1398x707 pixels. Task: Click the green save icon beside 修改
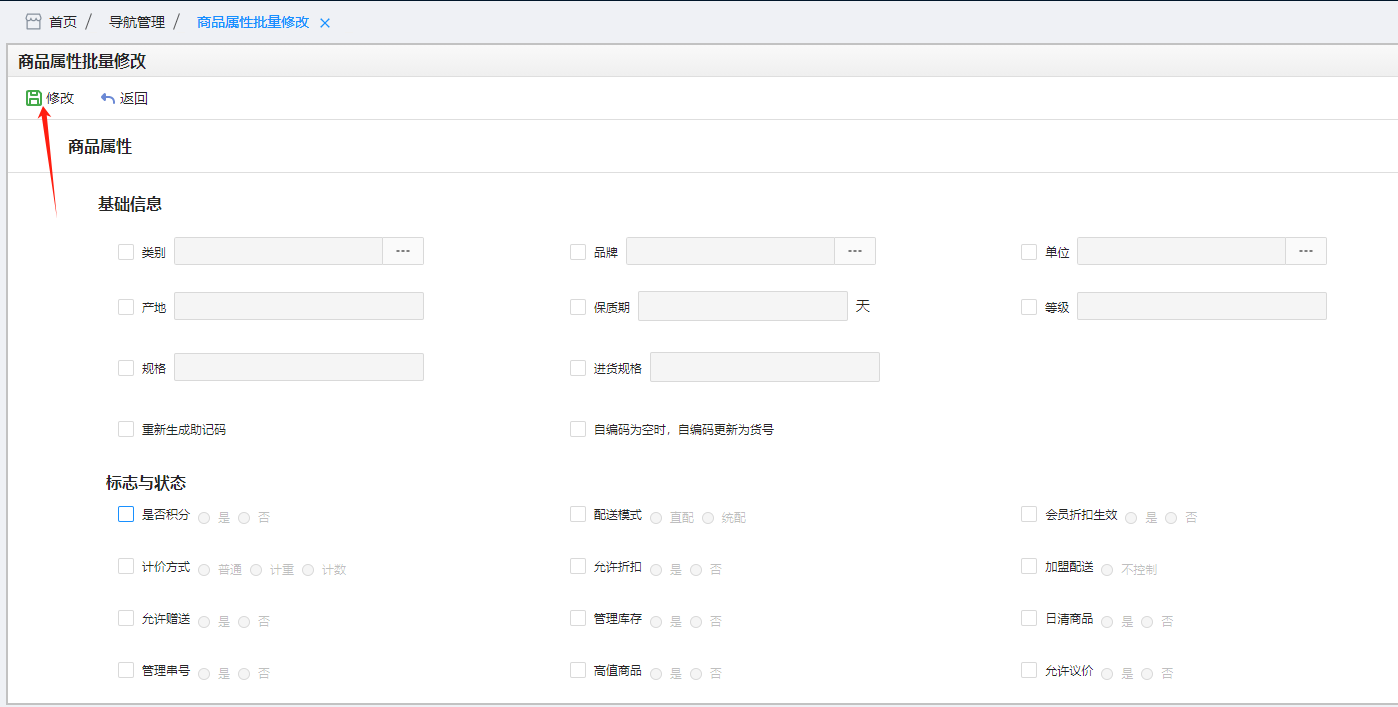pos(34,98)
